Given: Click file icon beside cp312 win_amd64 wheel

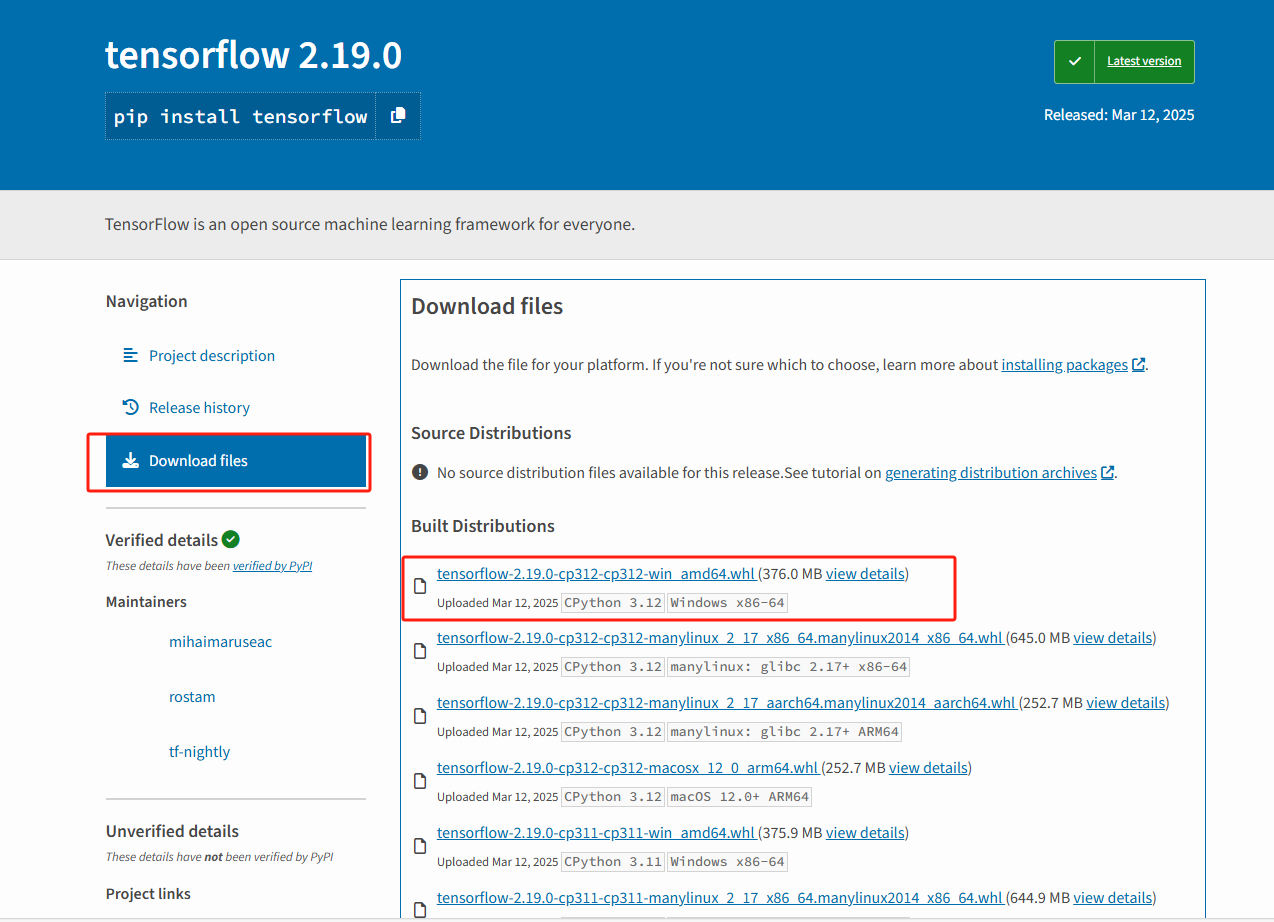Looking at the screenshot, I should coord(420,587).
